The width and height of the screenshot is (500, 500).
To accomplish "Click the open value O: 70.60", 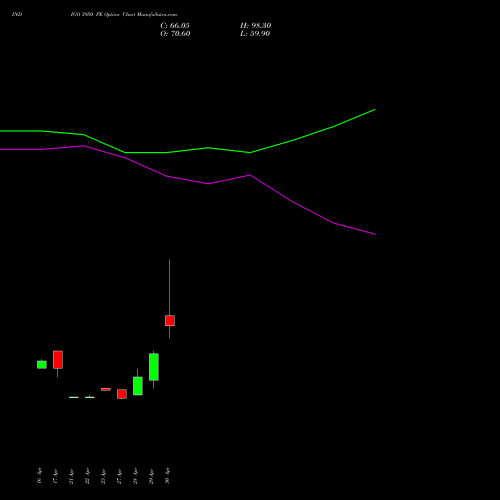I will coord(175,34).
